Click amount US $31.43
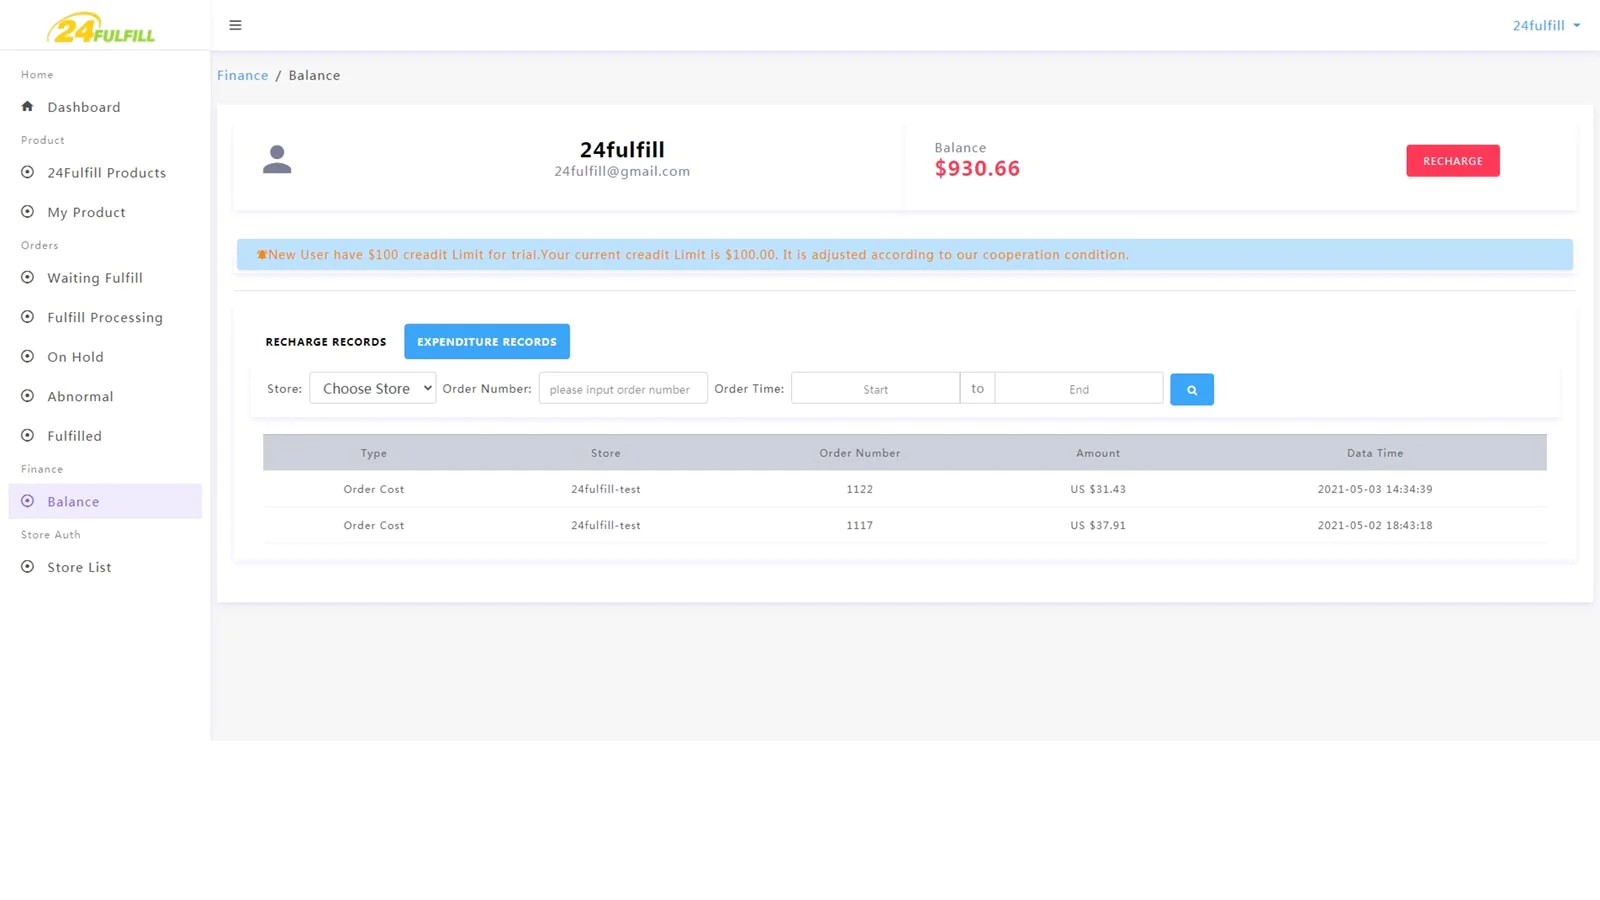This screenshot has height=900, width=1600. point(1098,489)
